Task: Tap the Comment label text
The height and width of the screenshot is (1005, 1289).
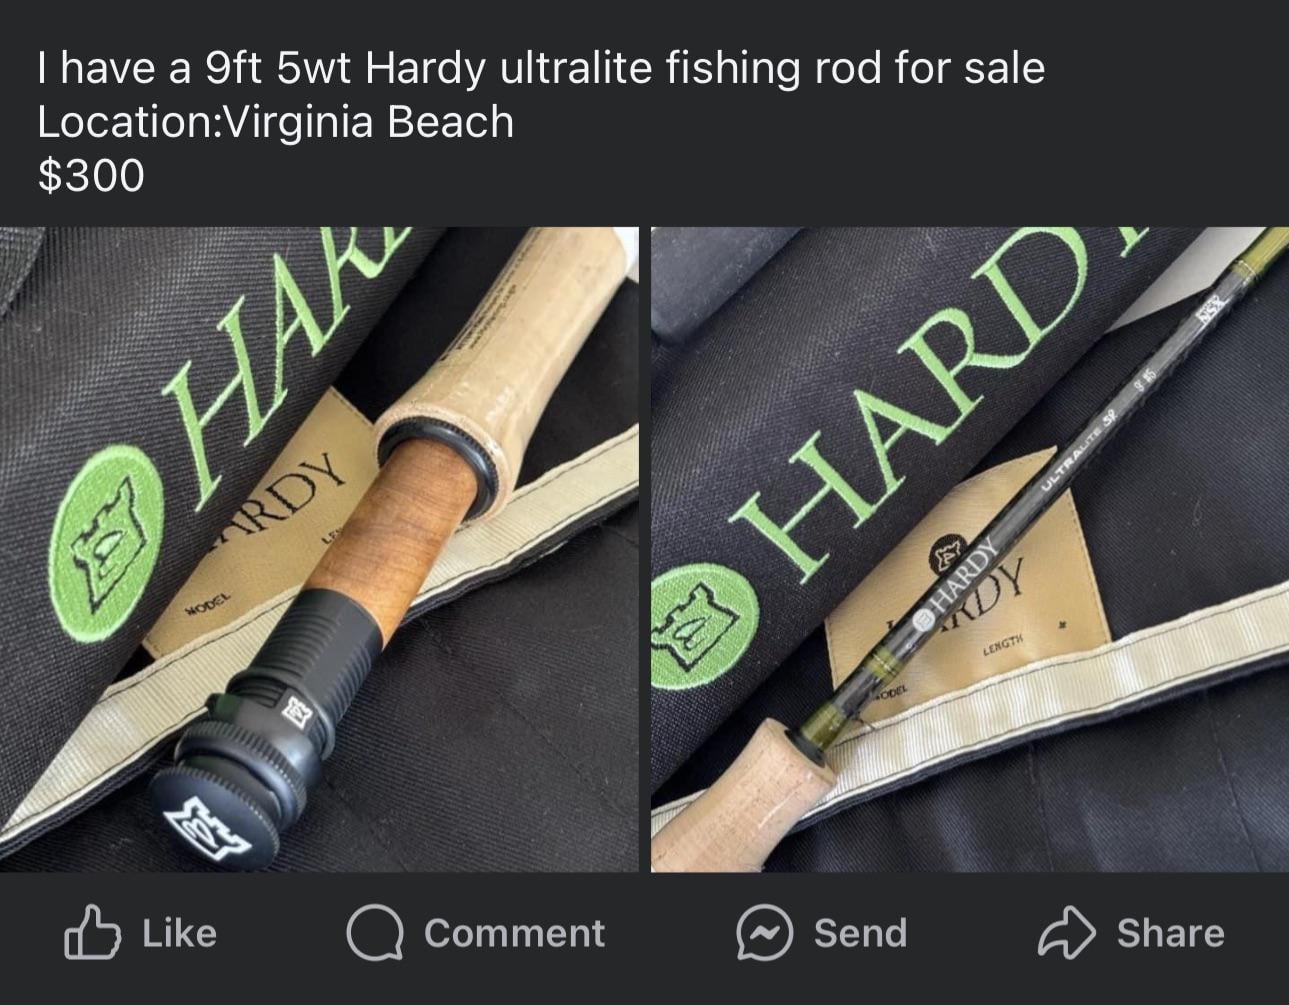Action: click(x=514, y=933)
